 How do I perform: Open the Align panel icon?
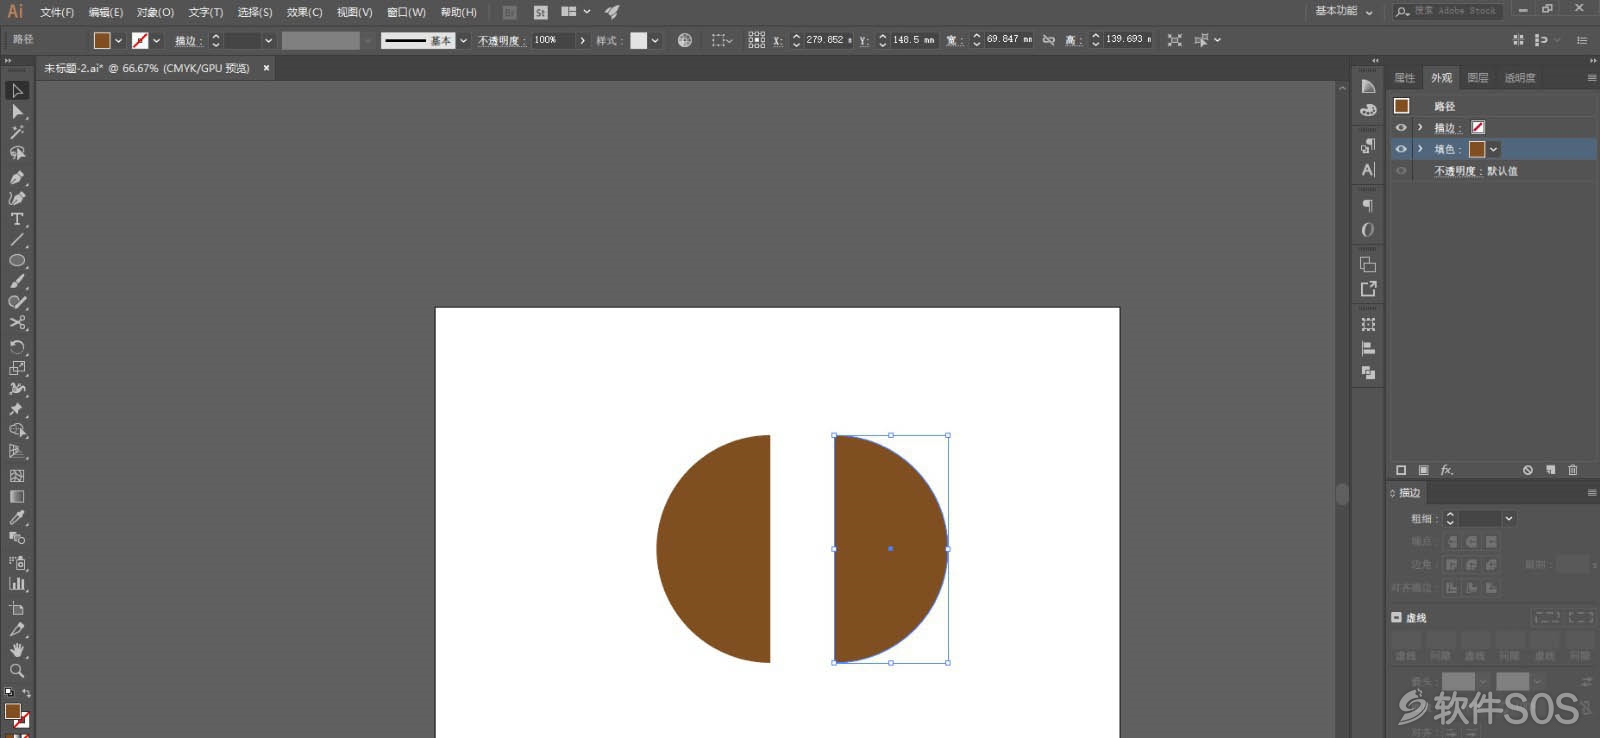pos(1368,349)
